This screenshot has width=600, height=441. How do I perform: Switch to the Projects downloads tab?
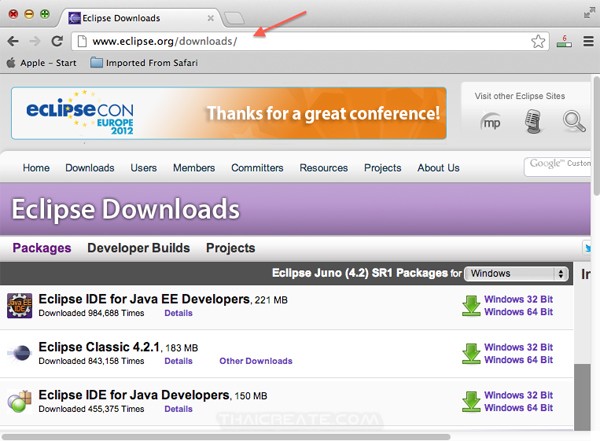coord(230,248)
